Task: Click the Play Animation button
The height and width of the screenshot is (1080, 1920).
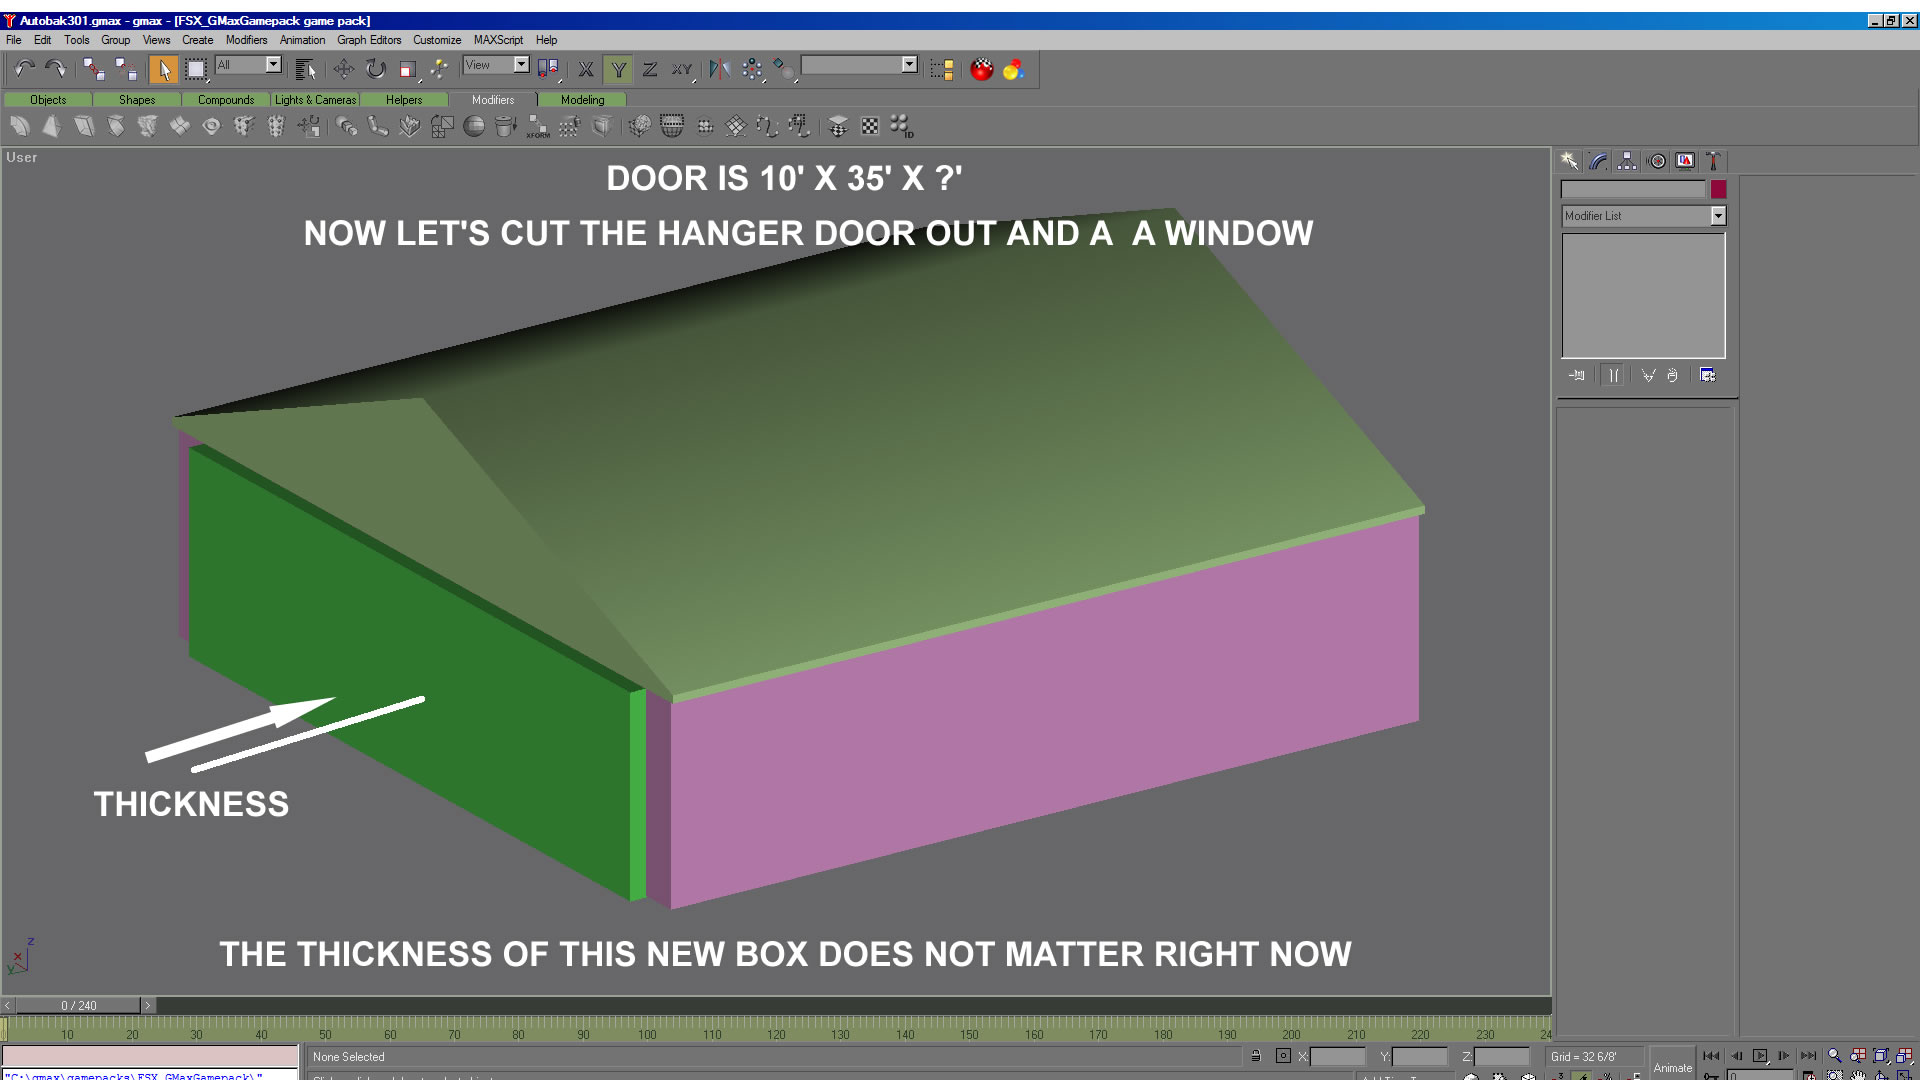Action: (x=1760, y=1056)
